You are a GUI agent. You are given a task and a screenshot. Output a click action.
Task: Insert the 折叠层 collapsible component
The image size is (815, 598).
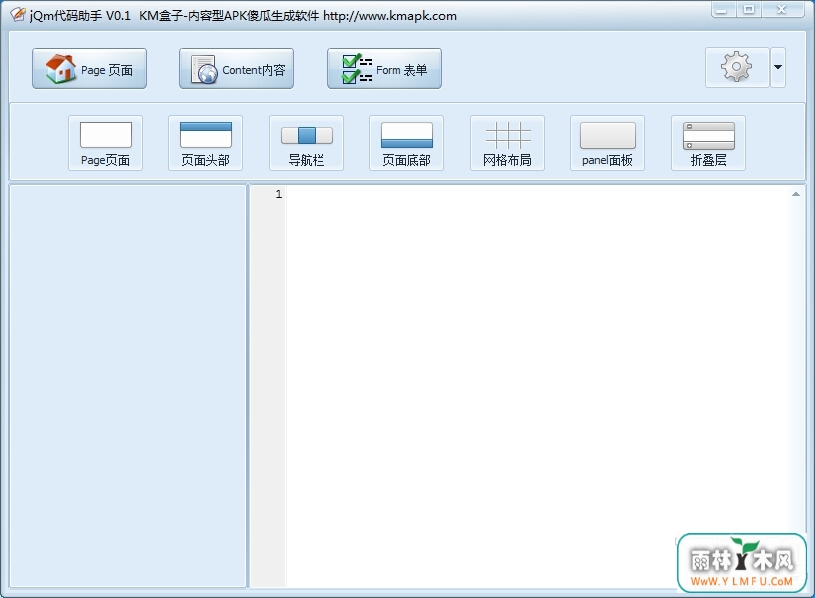coord(708,143)
